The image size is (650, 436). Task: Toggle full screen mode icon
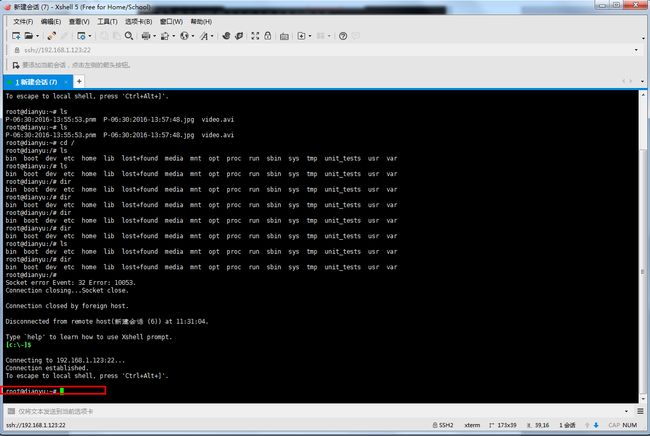click(255, 36)
